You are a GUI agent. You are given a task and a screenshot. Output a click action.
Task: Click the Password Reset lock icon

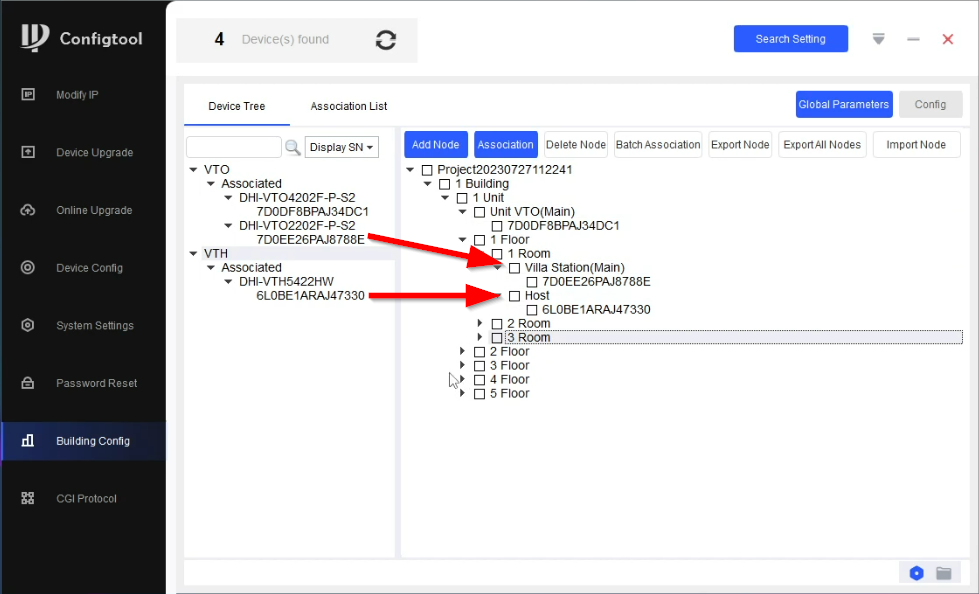point(28,383)
